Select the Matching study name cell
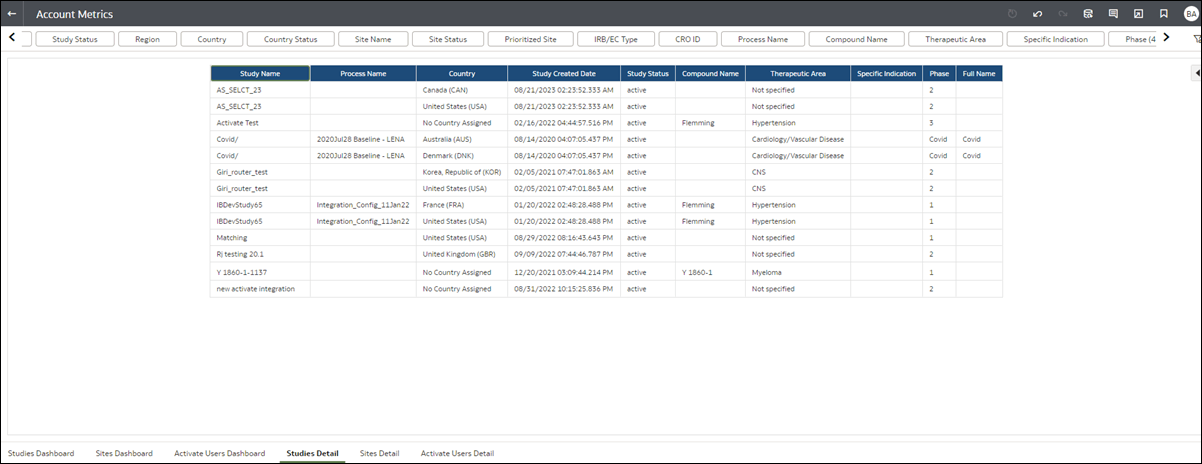This screenshot has height=464, width=1202. (x=260, y=238)
